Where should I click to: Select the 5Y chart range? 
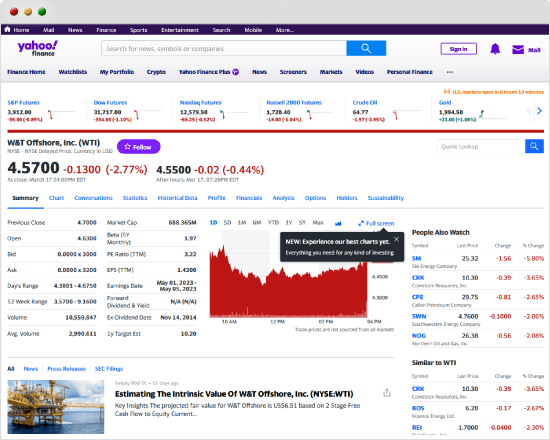point(302,222)
